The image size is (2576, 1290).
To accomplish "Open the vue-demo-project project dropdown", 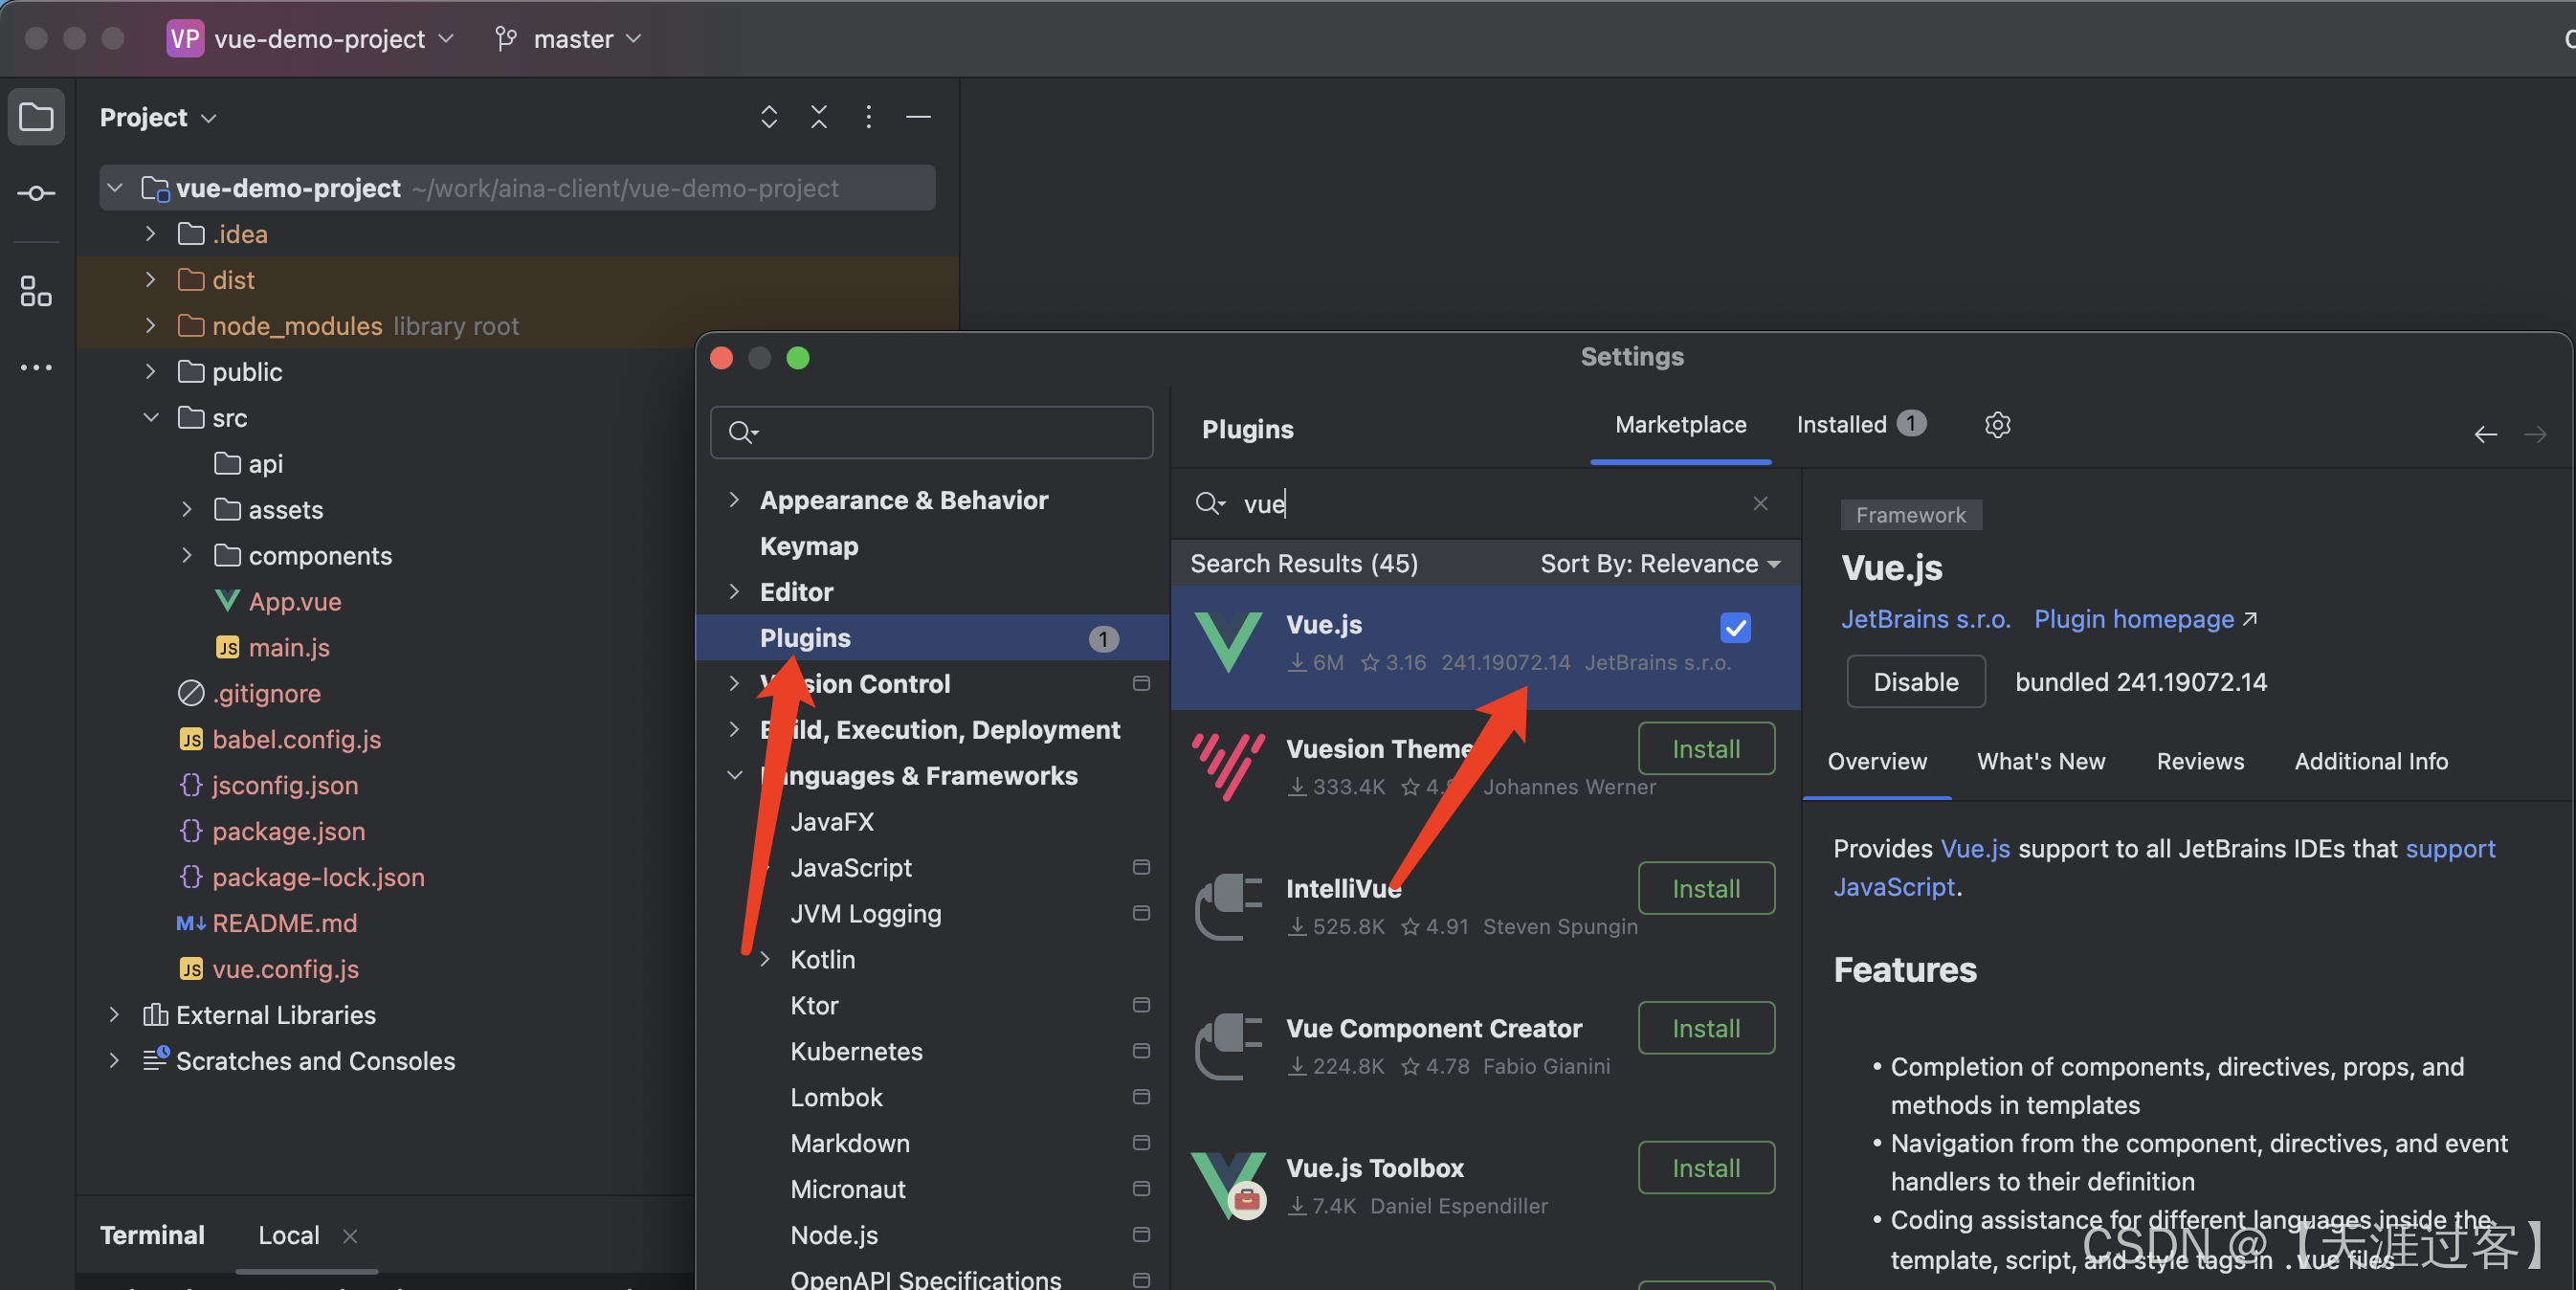I will pos(334,39).
